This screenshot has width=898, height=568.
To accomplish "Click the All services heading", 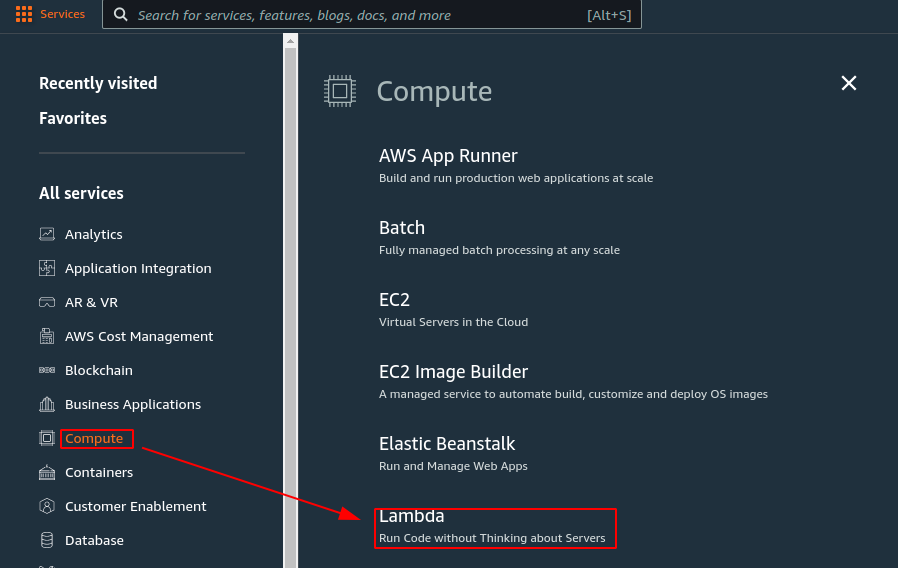I will tap(81, 193).
